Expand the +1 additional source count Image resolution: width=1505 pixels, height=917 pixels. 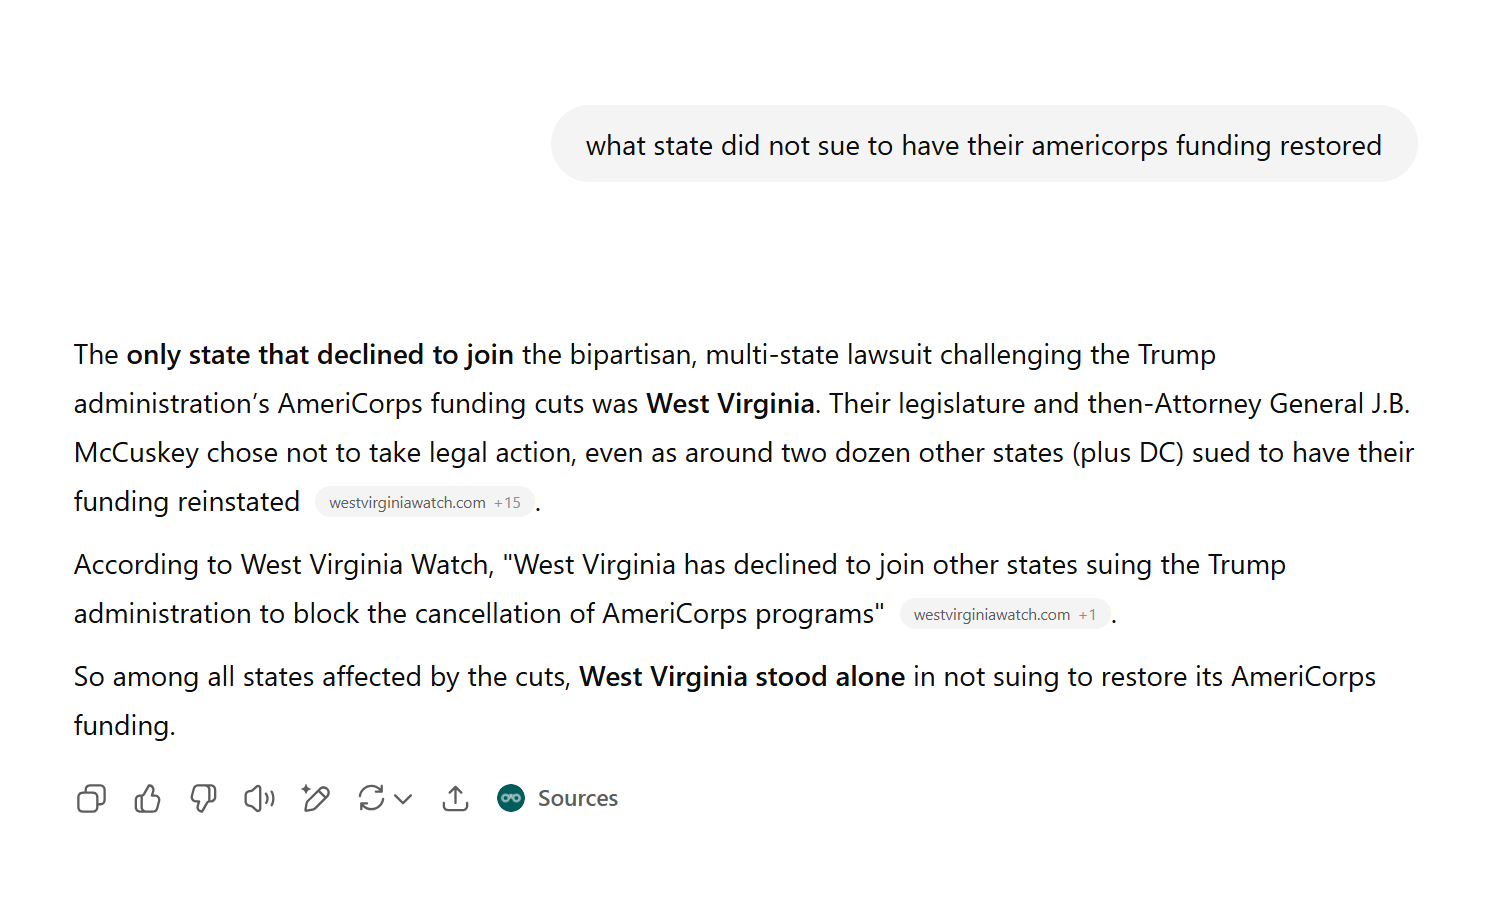[1087, 615]
